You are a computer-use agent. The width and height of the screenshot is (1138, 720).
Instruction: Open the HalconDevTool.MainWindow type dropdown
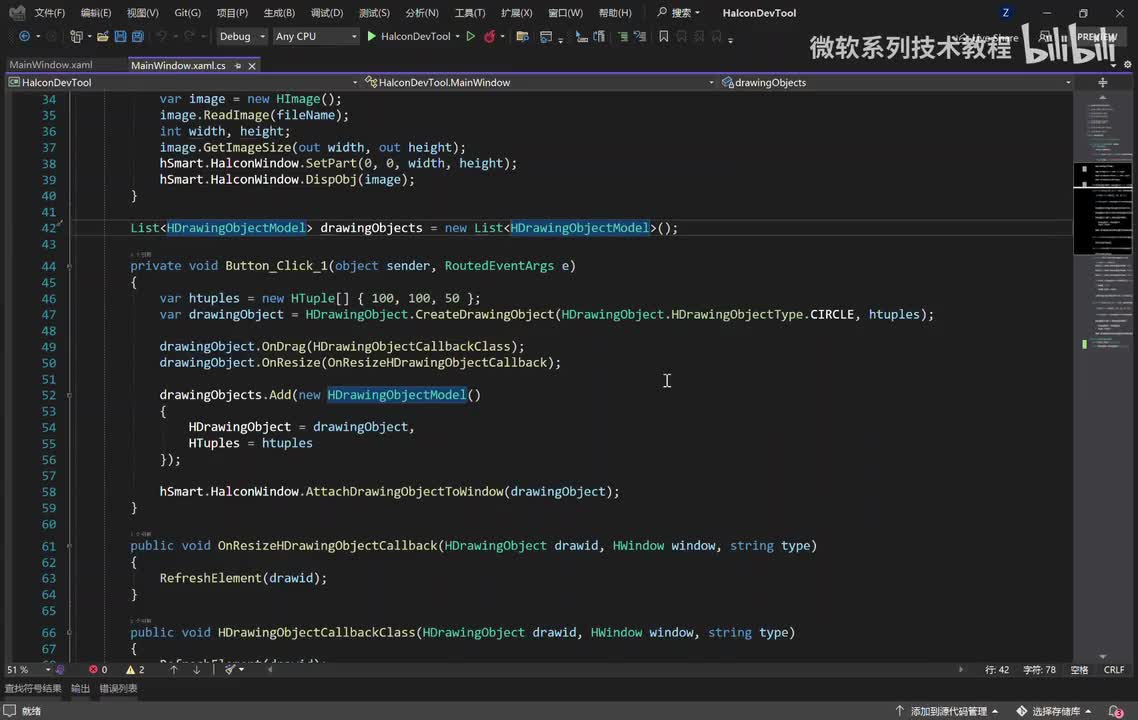click(x=539, y=82)
